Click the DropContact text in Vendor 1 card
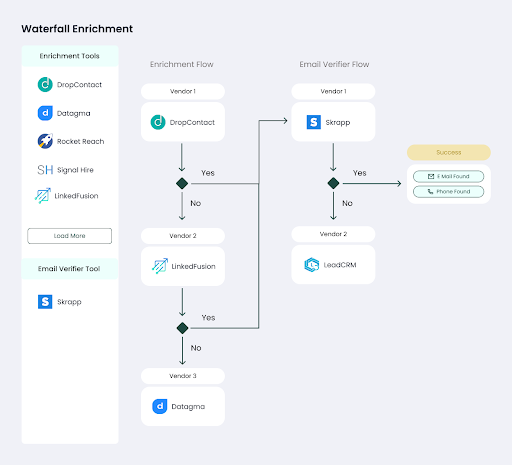The image size is (512, 465). (192, 122)
